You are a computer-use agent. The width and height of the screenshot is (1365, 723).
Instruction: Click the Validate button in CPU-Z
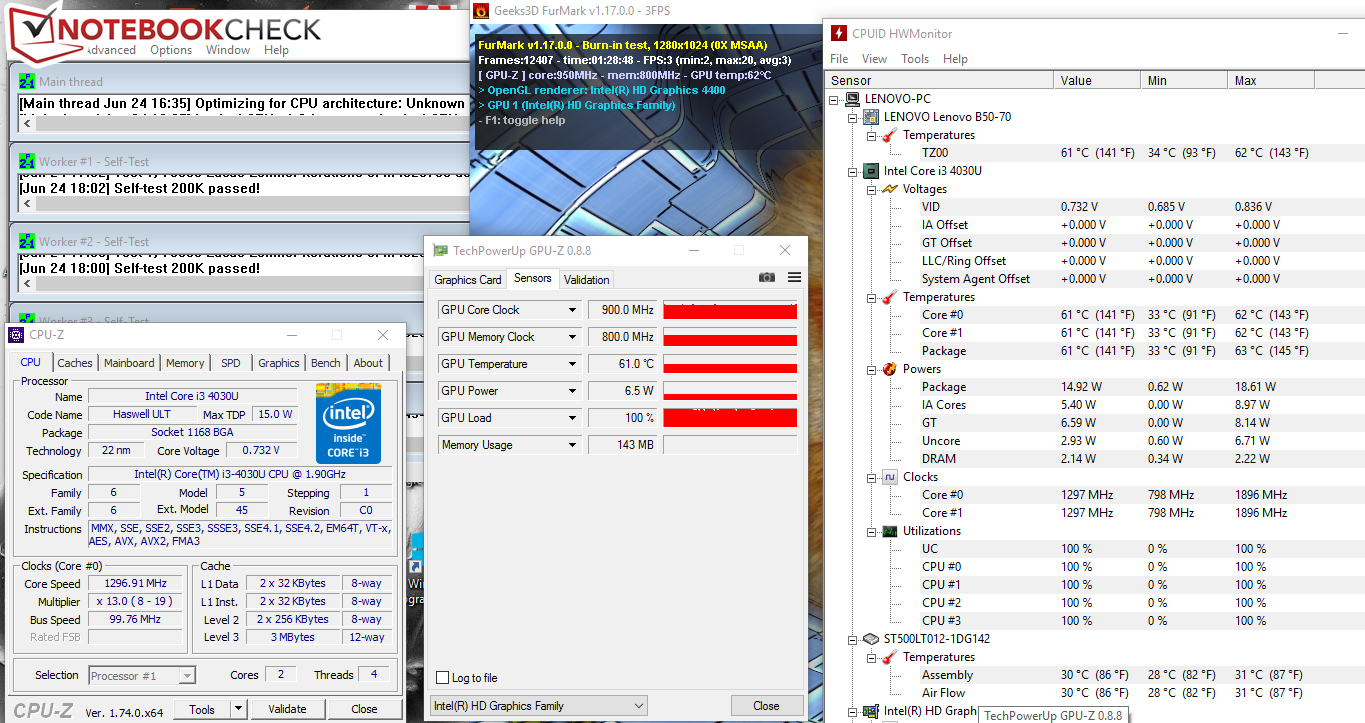tap(287, 709)
